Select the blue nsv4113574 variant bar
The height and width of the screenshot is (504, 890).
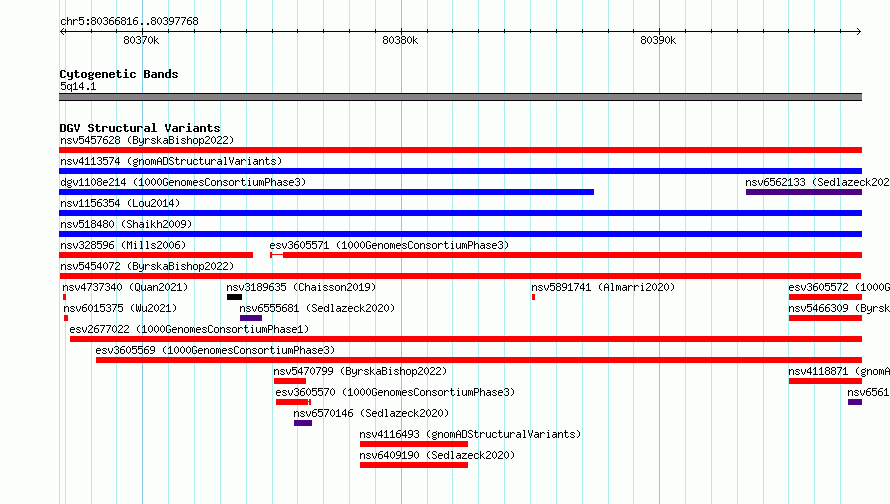(x=460, y=171)
